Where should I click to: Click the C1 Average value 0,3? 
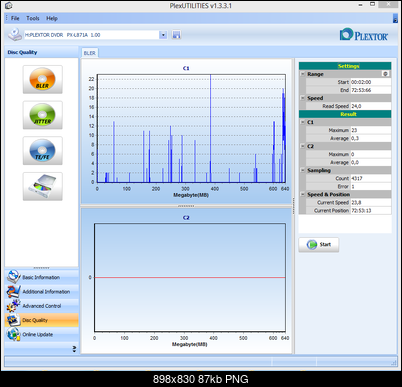(370, 138)
